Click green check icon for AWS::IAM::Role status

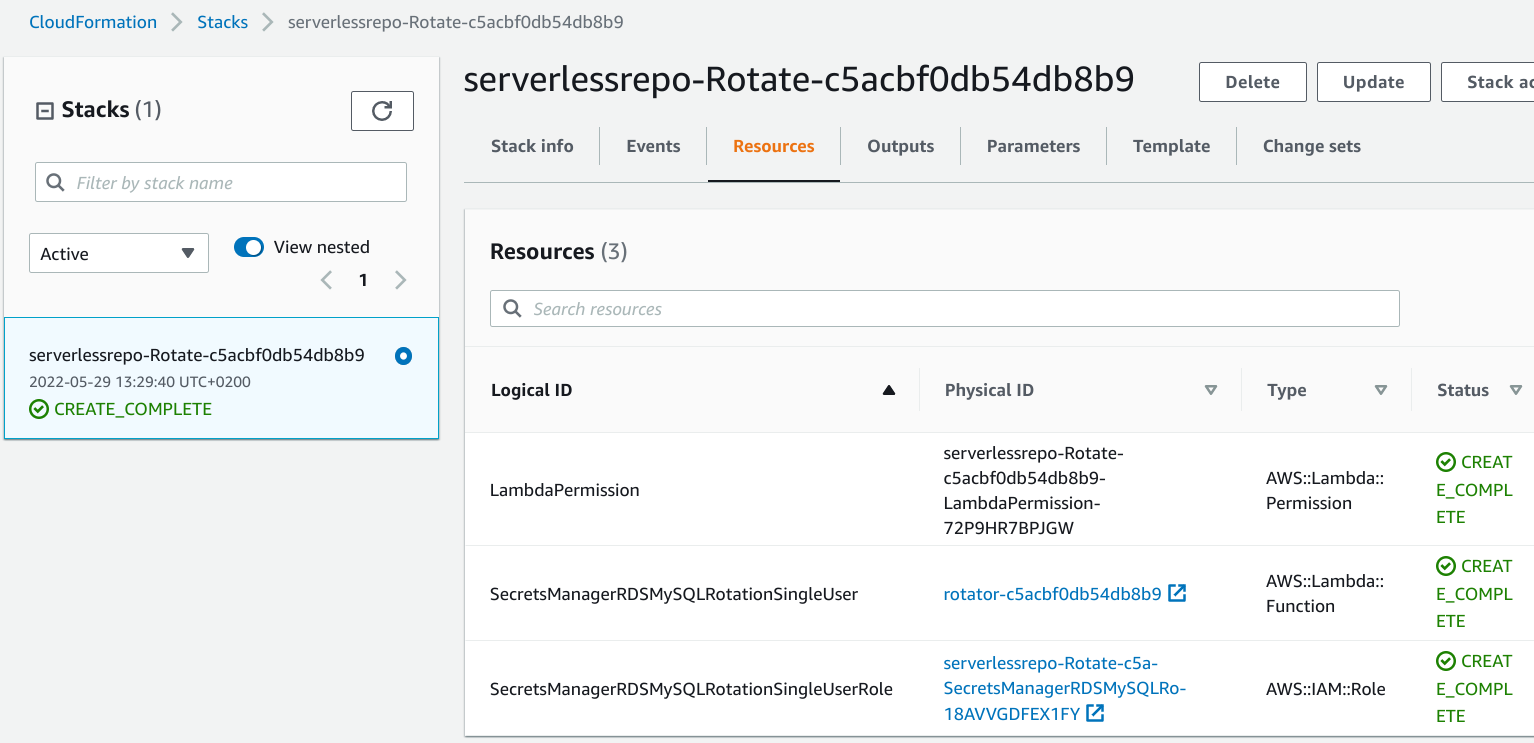pyautogui.click(x=1446, y=661)
